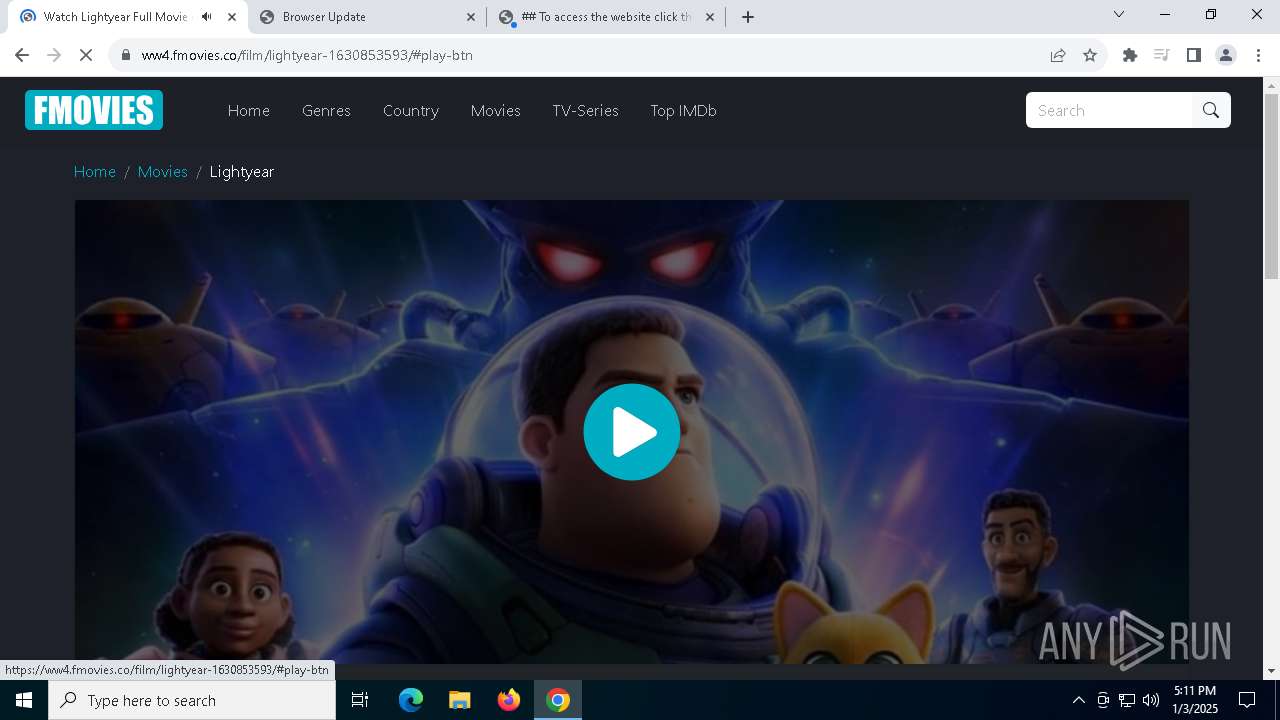The width and height of the screenshot is (1280, 720).
Task: Minimize the Chrome window
Action: tap(1165, 14)
